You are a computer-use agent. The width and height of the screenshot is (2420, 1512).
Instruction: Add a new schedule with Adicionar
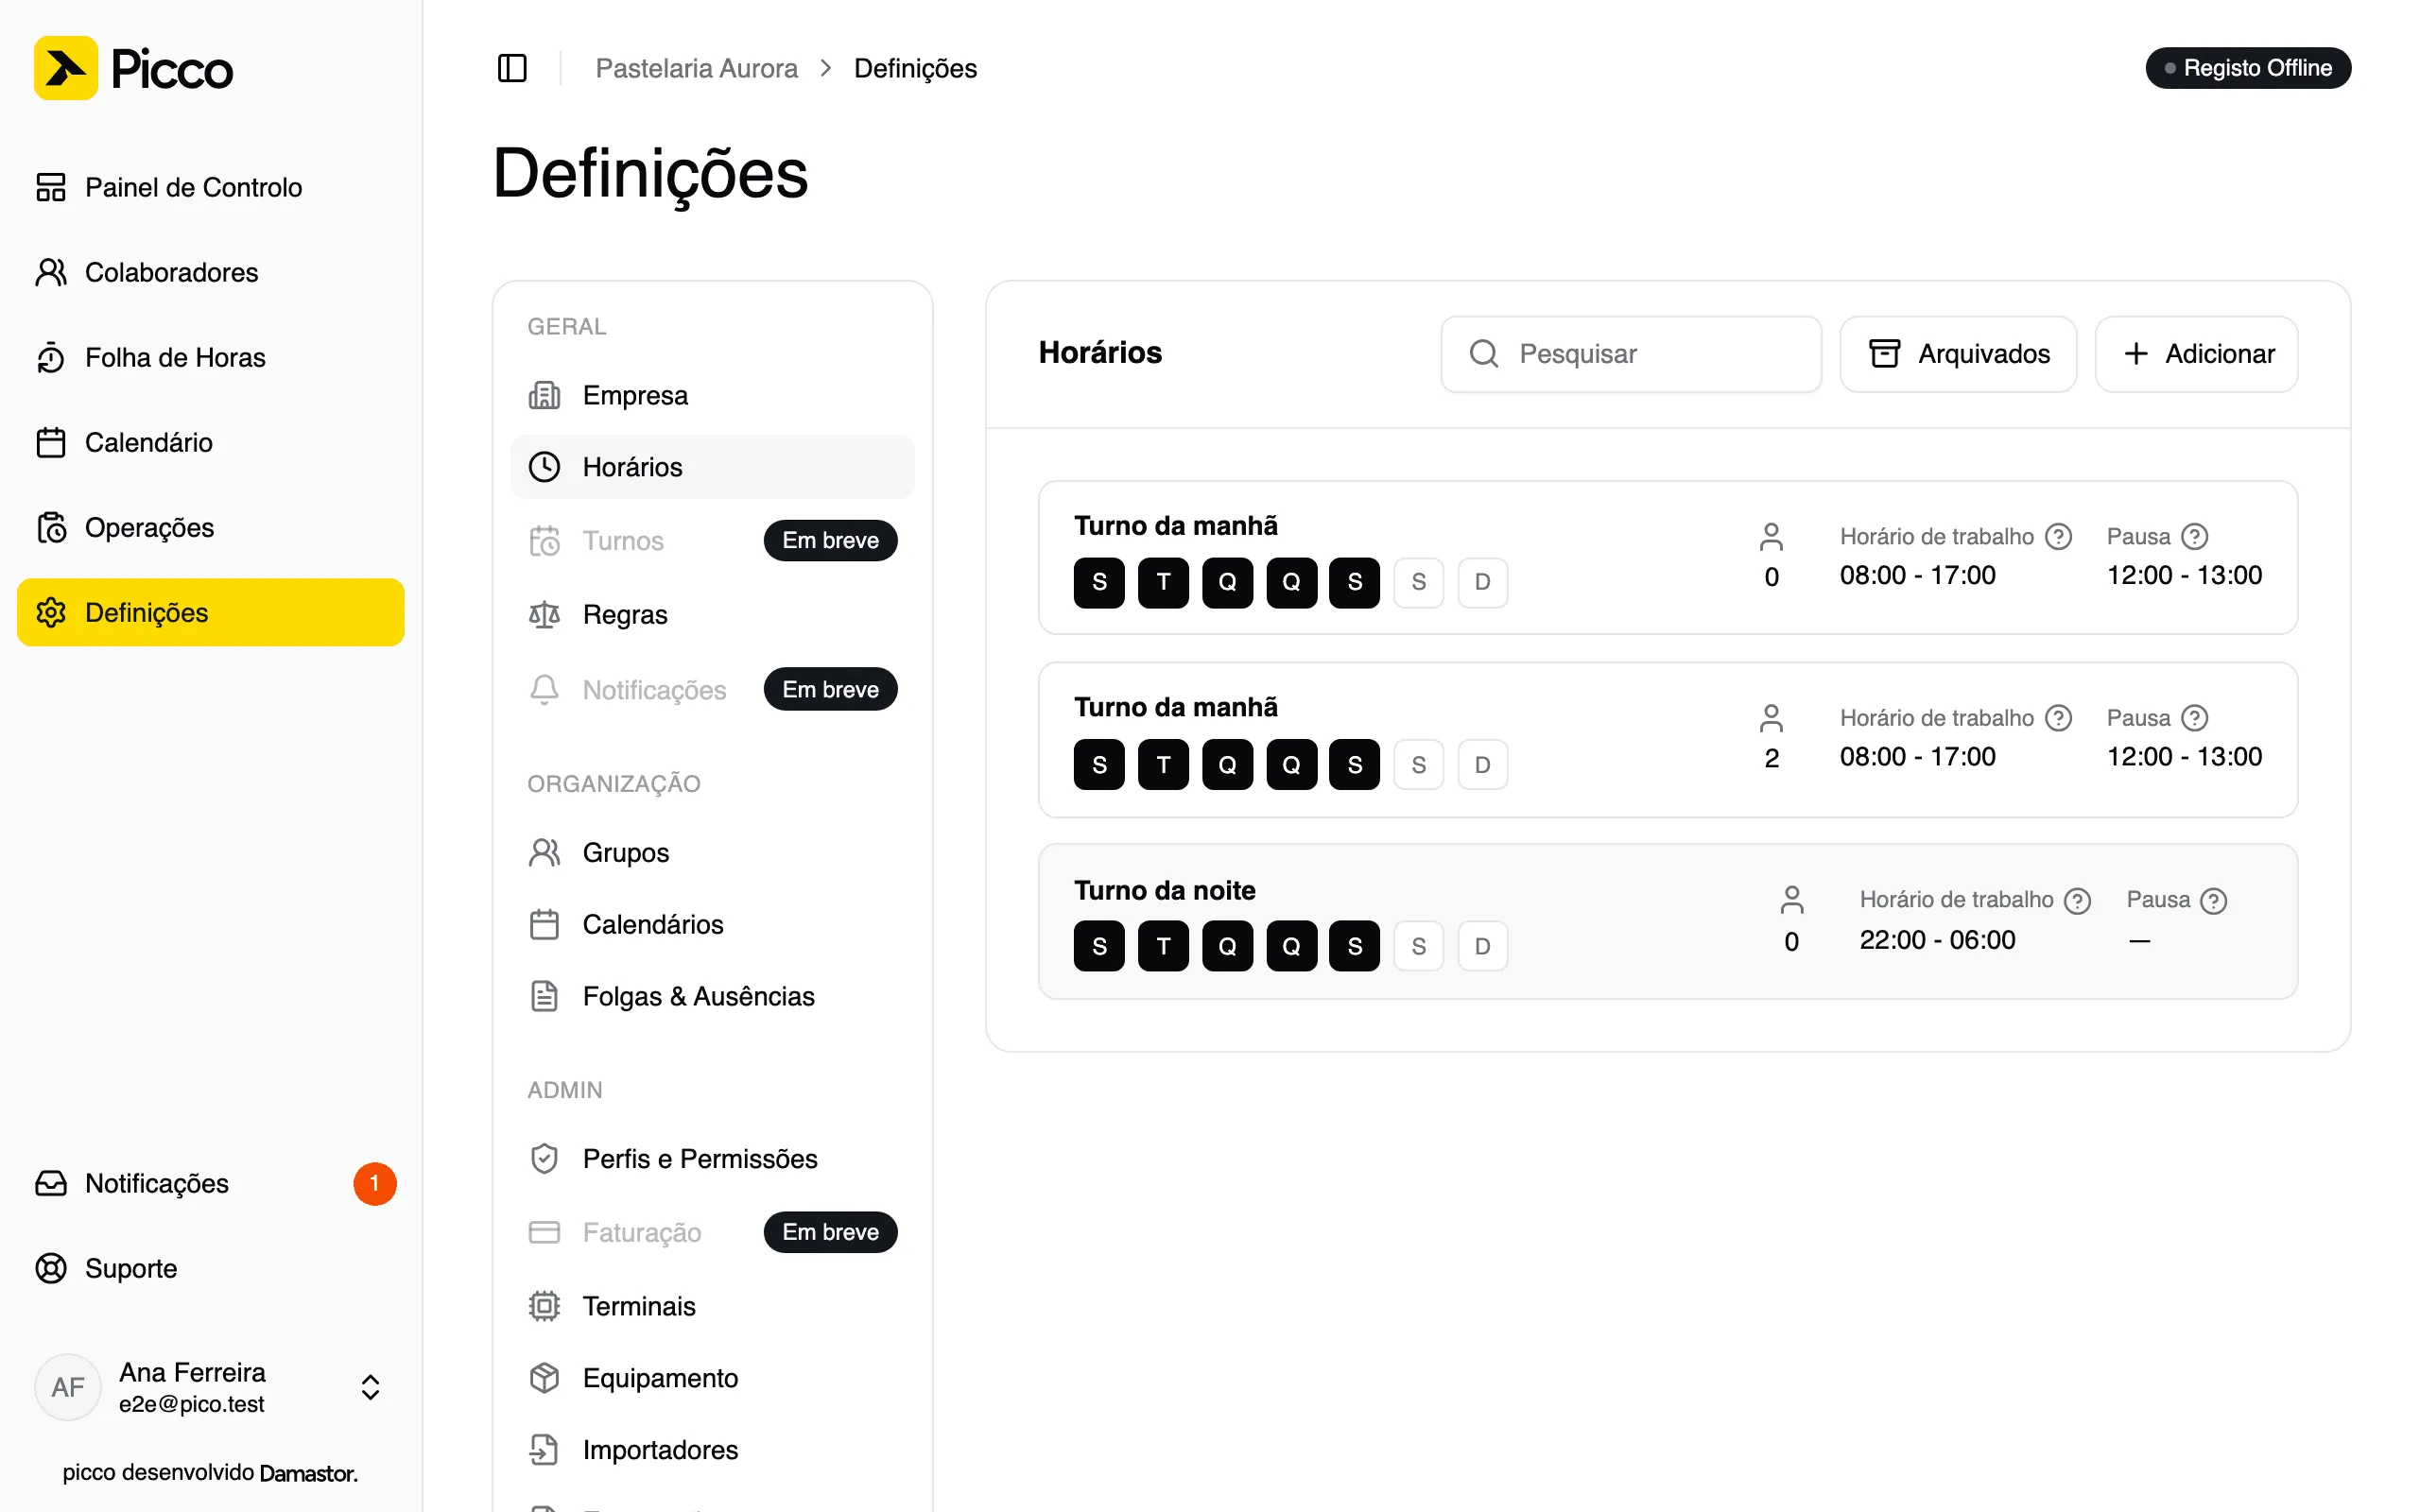2196,354
